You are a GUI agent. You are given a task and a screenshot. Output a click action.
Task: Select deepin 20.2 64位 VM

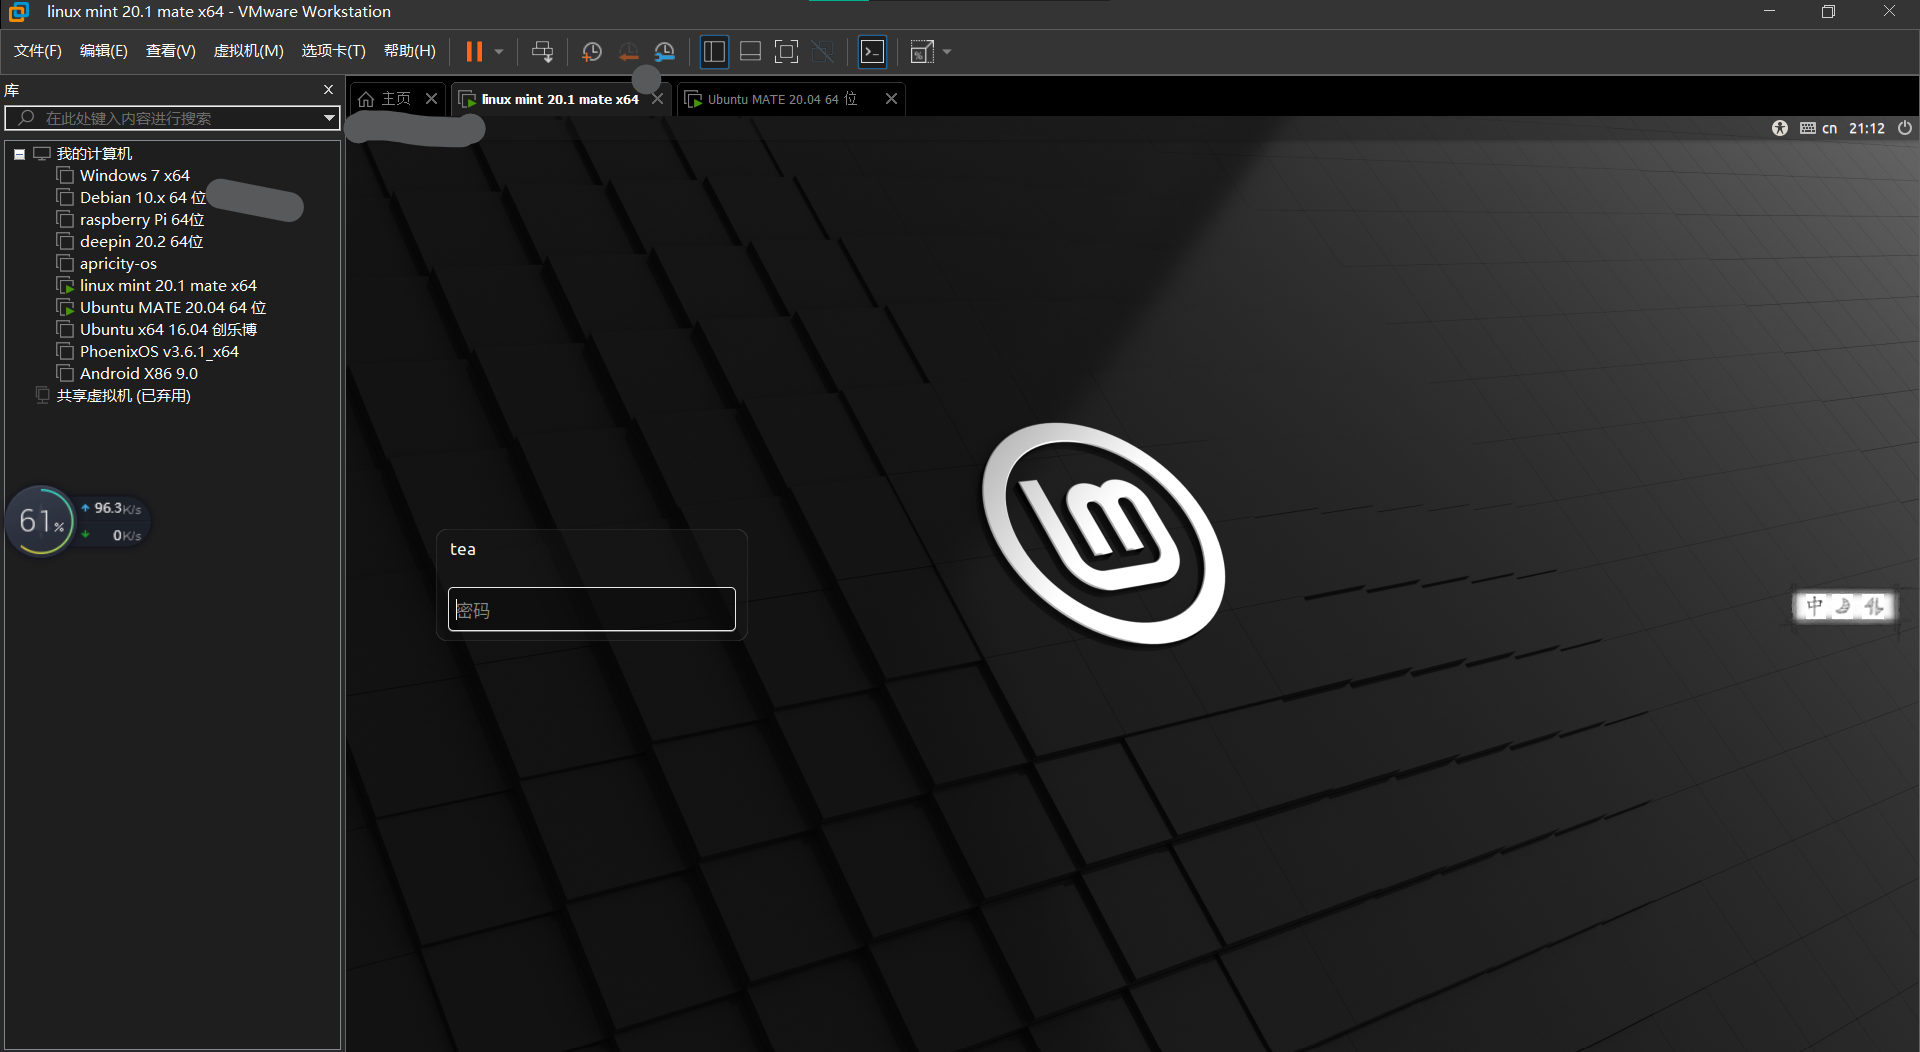[141, 242]
